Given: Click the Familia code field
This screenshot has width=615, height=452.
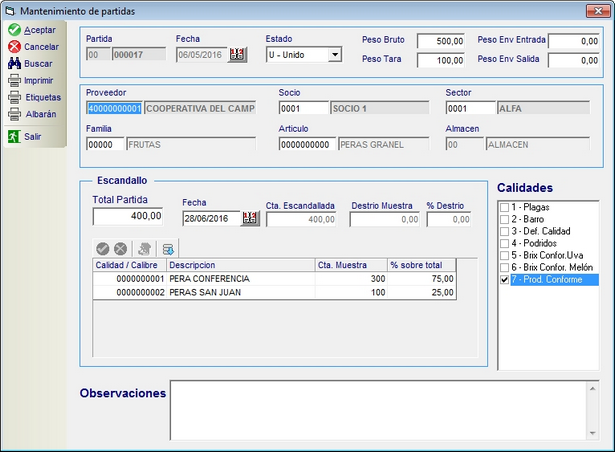Looking at the screenshot, I should pos(105,144).
